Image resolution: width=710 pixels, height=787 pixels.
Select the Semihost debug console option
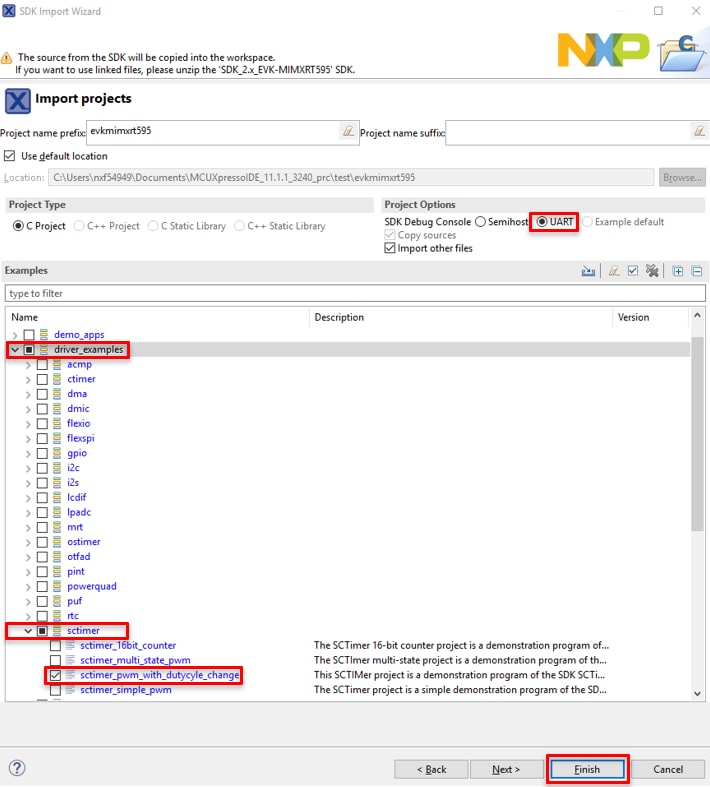tap(481, 222)
